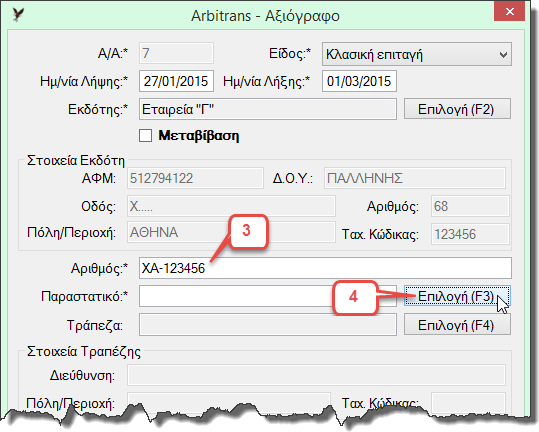Click the empty Παραστατικό input field

(x=268, y=296)
